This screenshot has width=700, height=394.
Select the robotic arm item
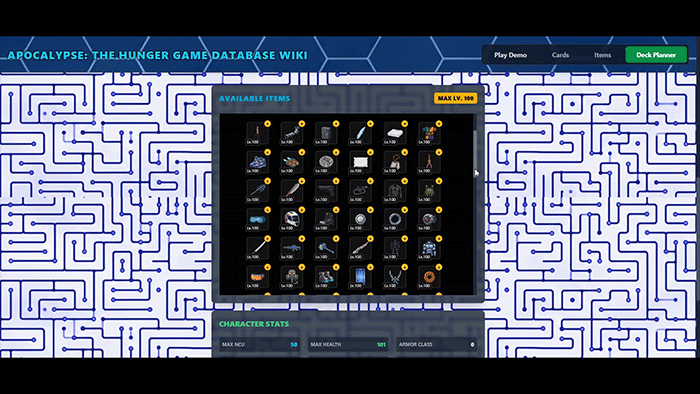(x=292, y=133)
